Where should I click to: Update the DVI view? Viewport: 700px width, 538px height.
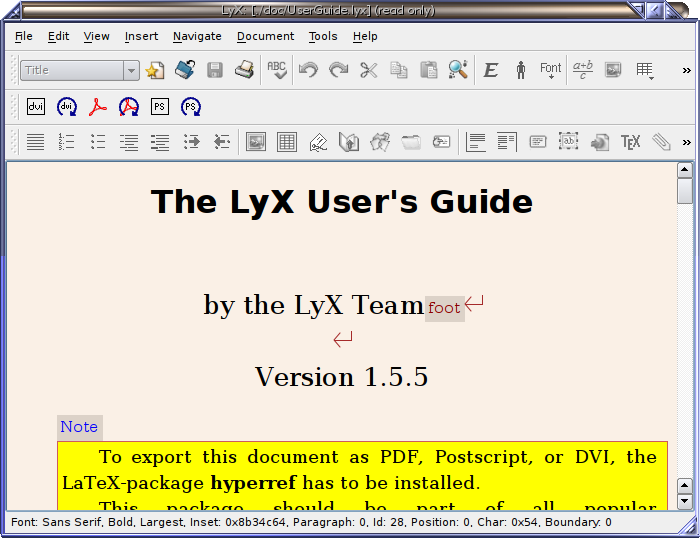click(x=67, y=107)
